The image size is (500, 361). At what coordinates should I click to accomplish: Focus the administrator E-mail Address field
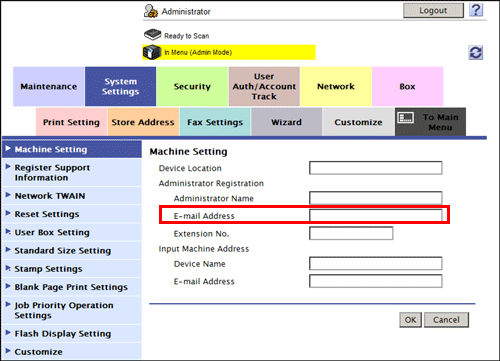[x=376, y=215]
